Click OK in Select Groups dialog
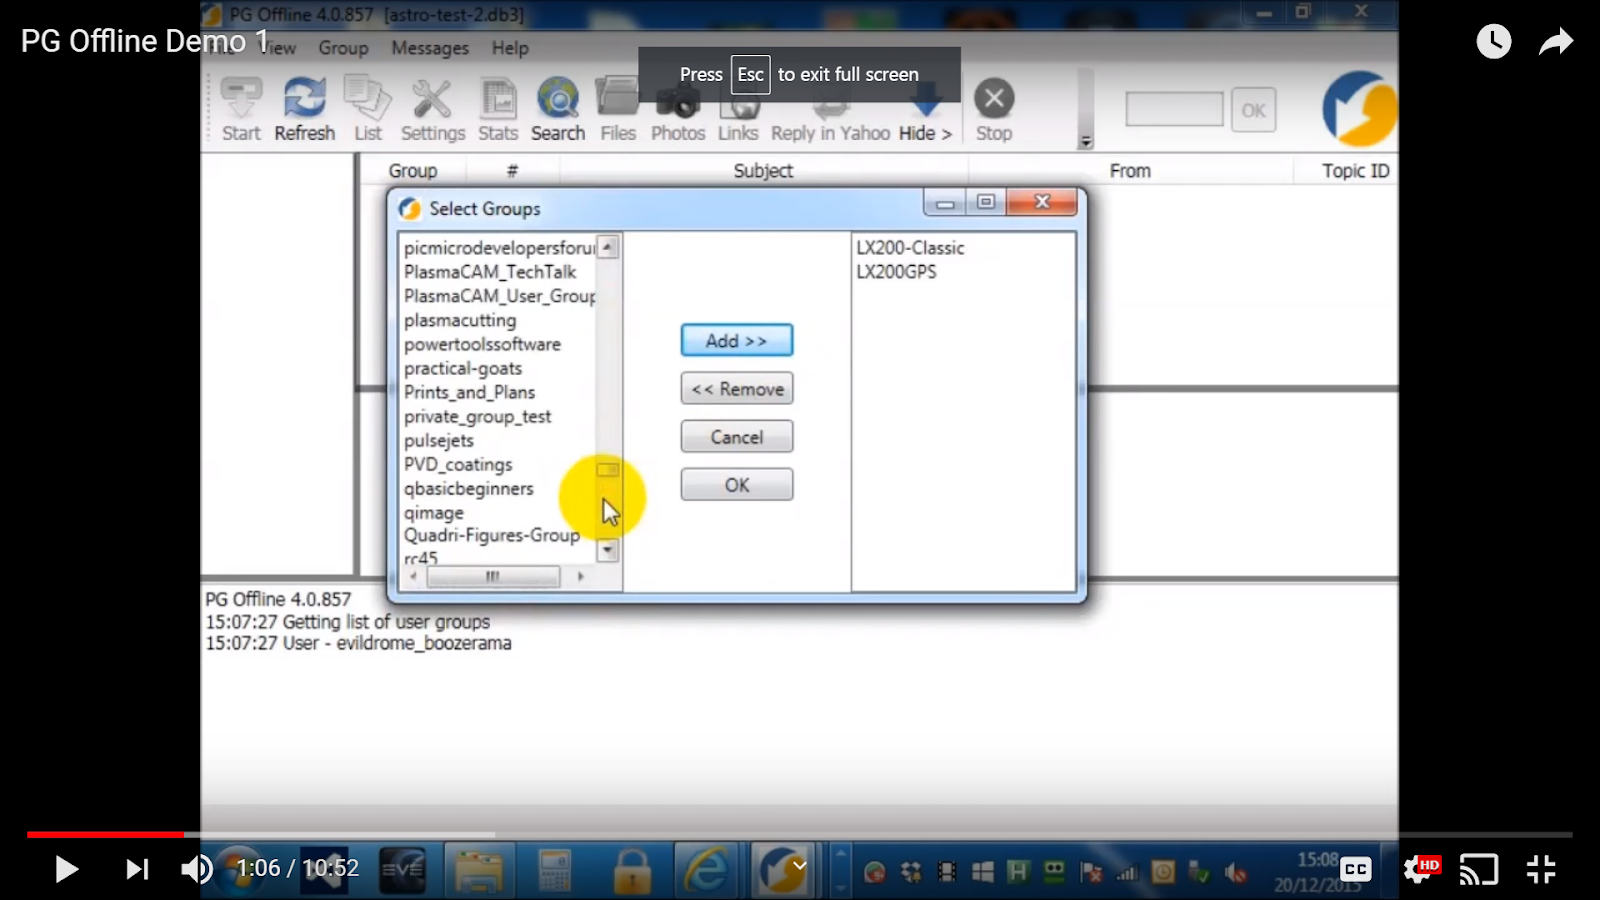 (737, 484)
